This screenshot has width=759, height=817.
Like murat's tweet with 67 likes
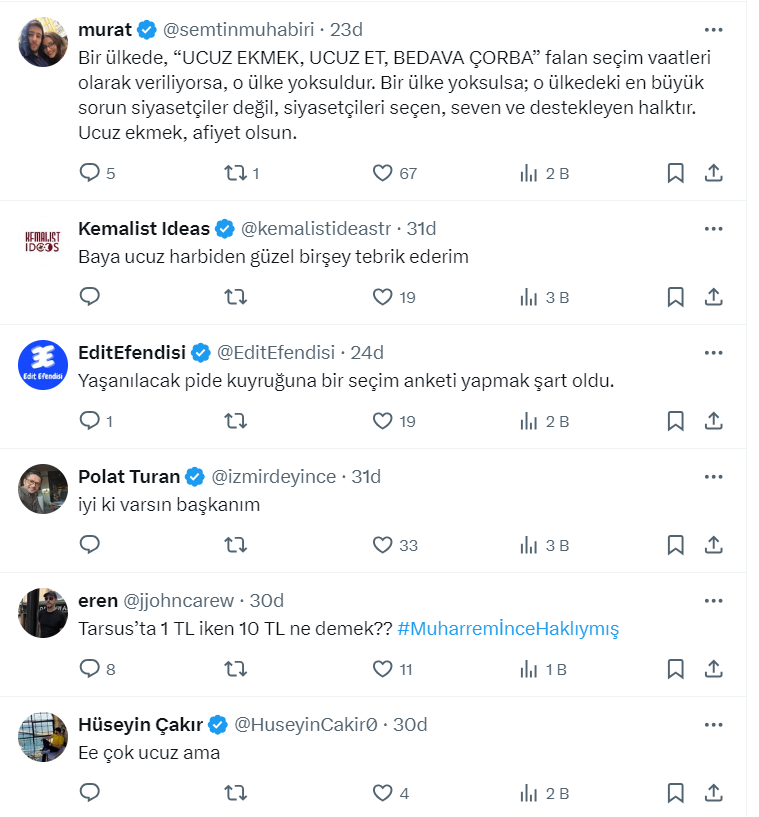click(382, 173)
